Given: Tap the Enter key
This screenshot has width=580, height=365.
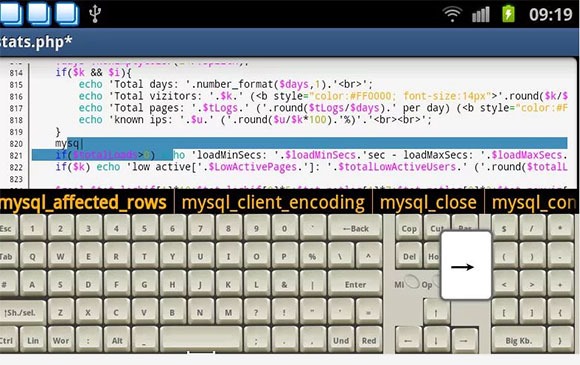Looking at the screenshot, I should coord(355,284).
